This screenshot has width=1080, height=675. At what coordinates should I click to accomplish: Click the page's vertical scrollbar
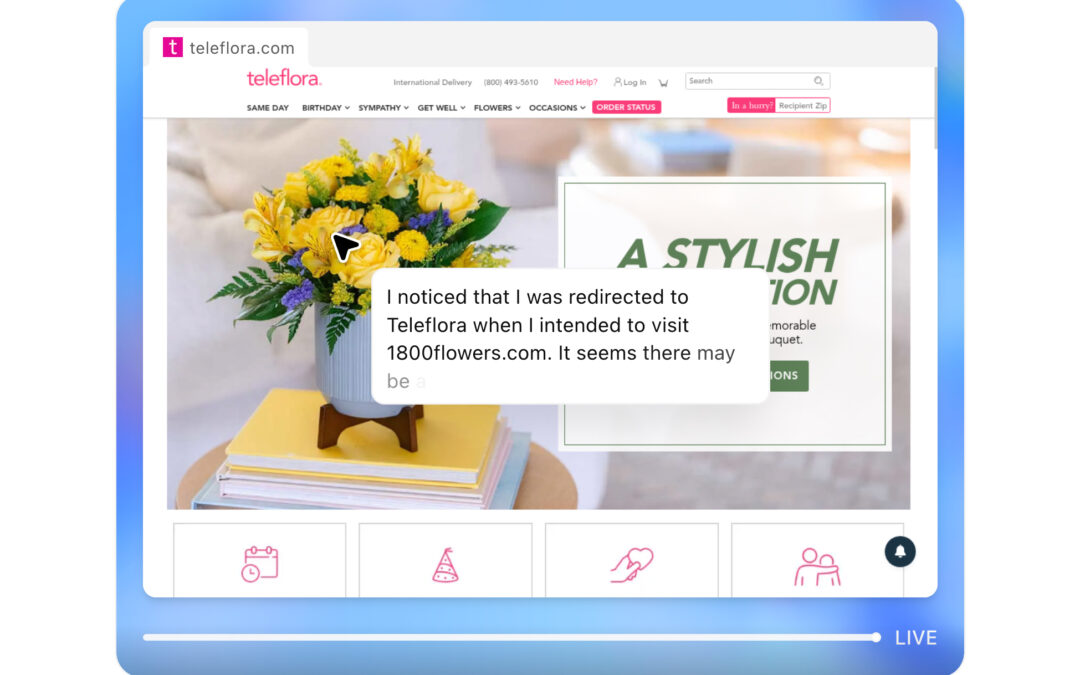tap(935, 108)
